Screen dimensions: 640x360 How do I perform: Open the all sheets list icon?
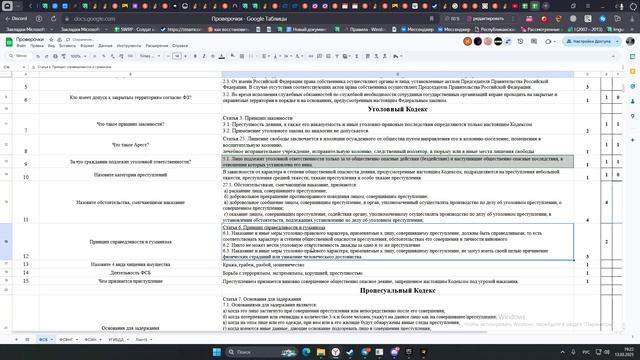tap(27, 340)
